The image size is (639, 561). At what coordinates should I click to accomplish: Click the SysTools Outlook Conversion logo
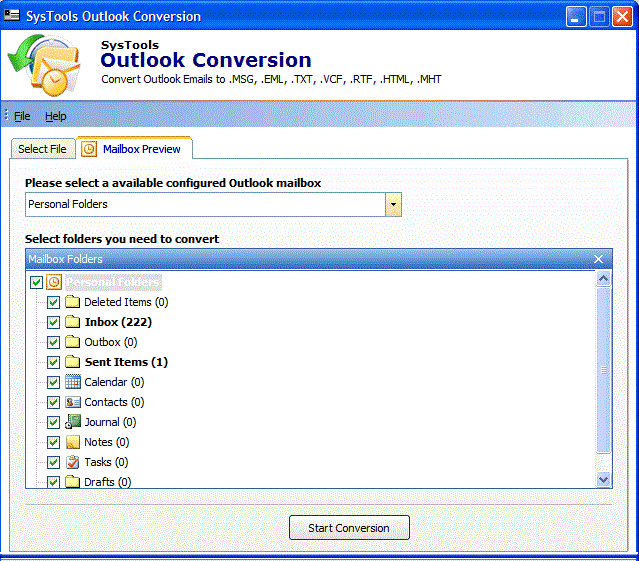click(45, 65)
